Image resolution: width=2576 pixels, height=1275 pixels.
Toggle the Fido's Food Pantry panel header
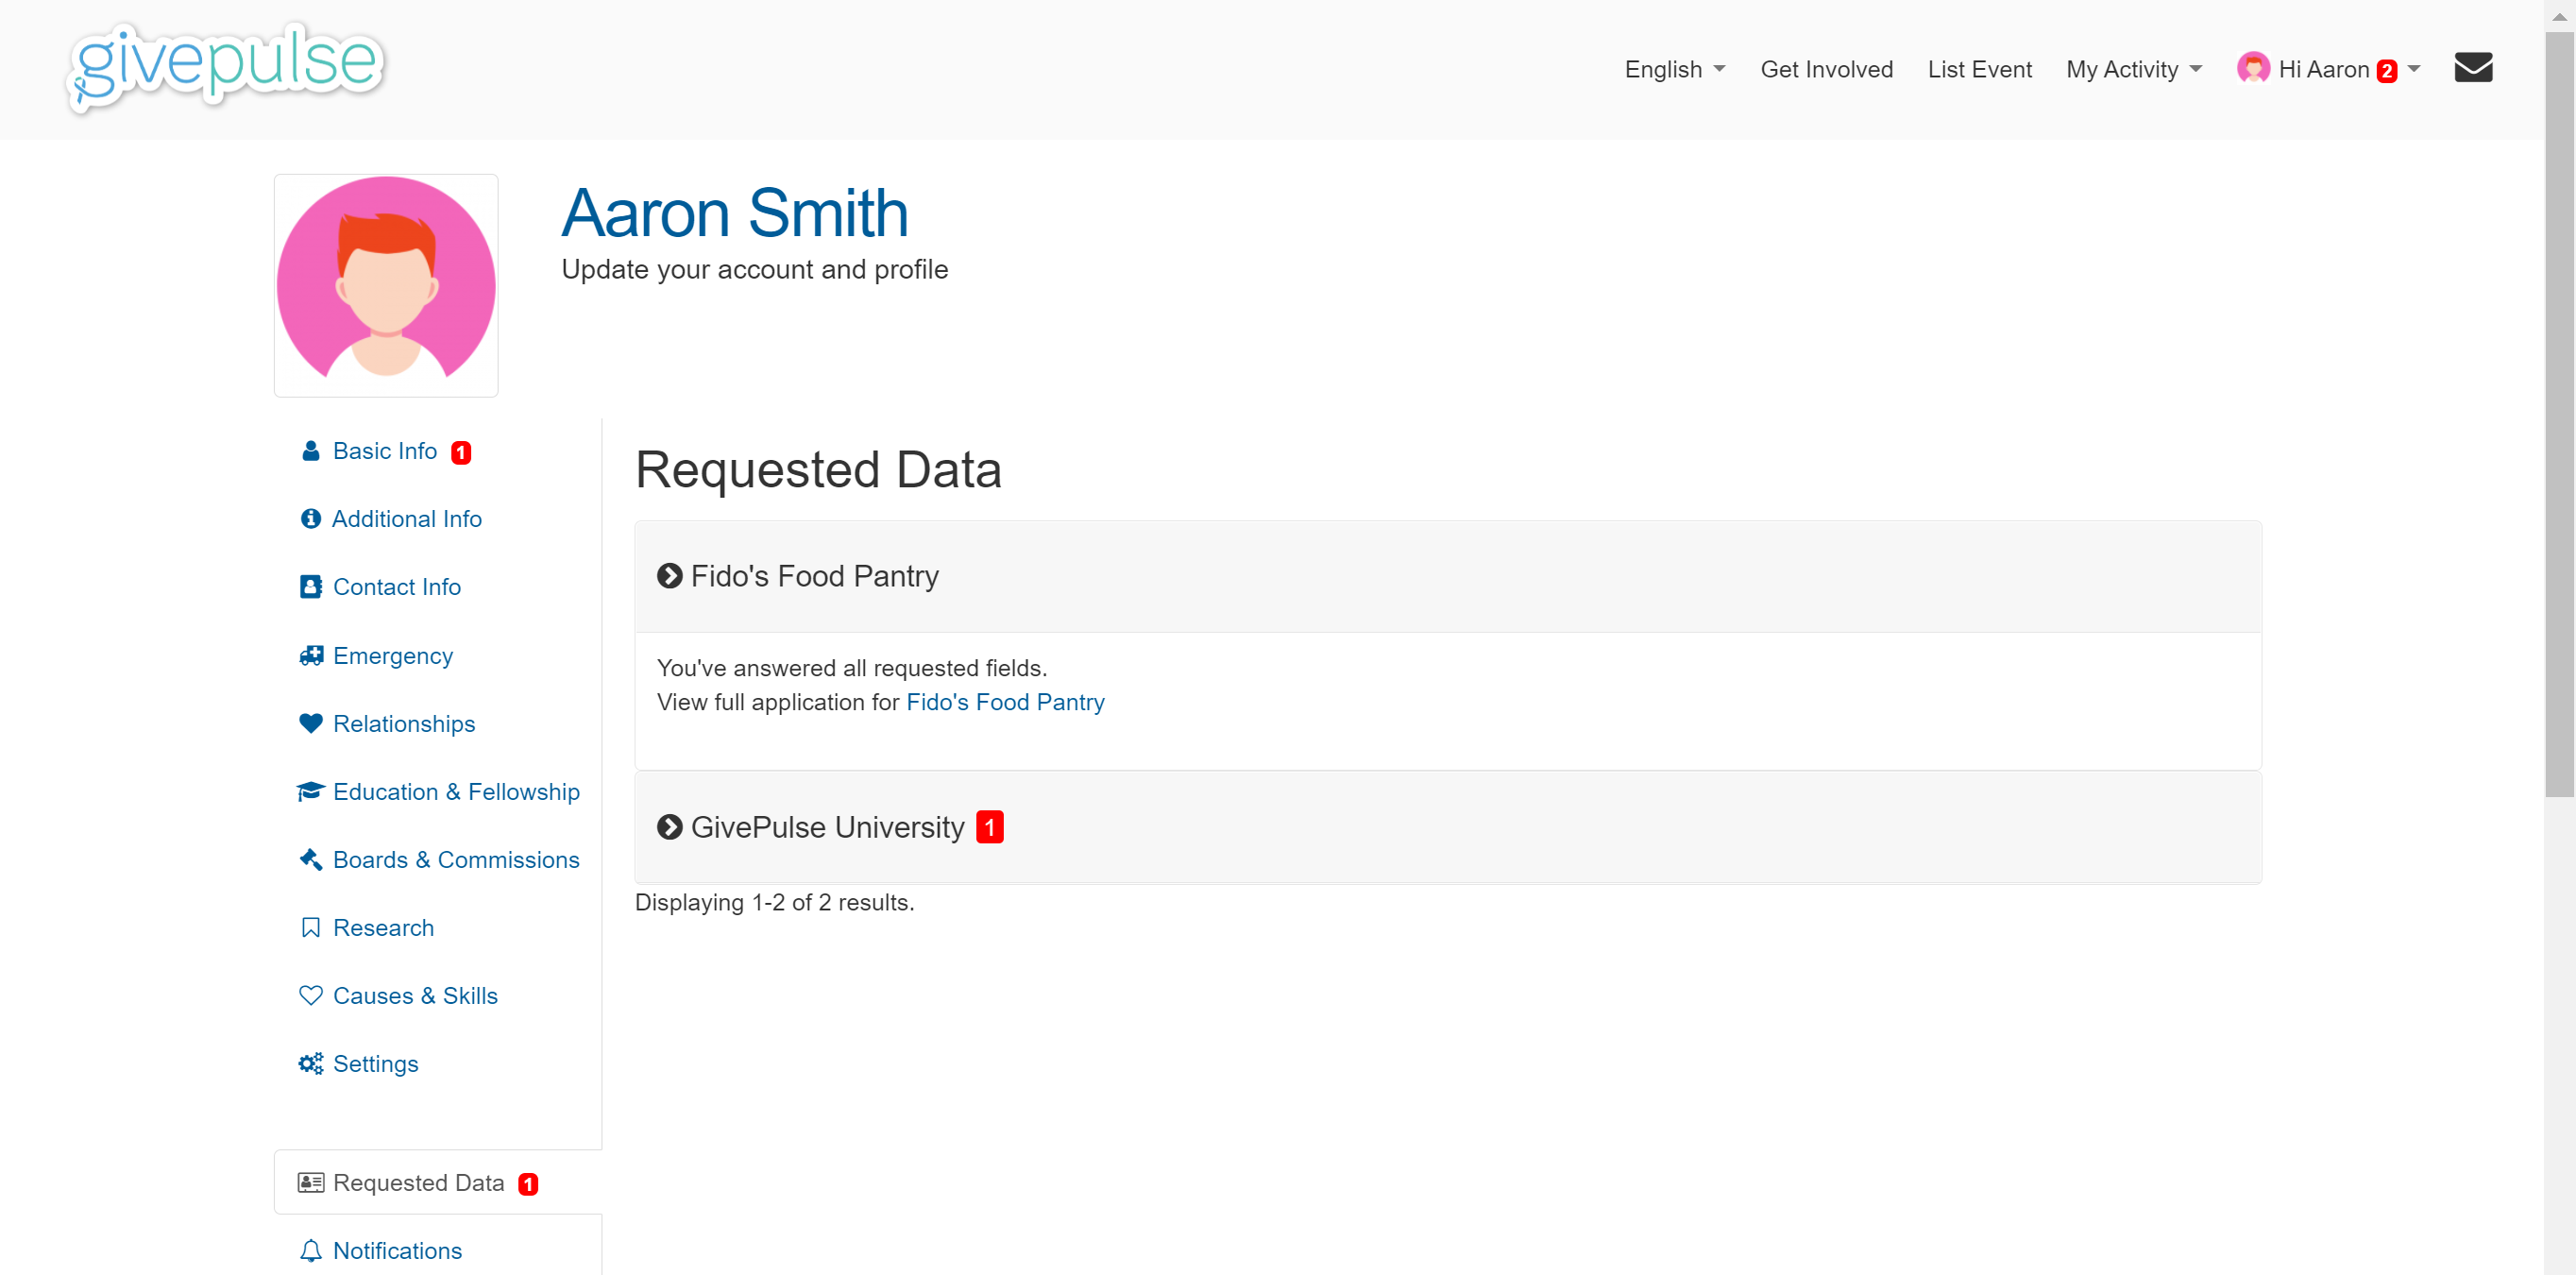[x=1448, y=576]
